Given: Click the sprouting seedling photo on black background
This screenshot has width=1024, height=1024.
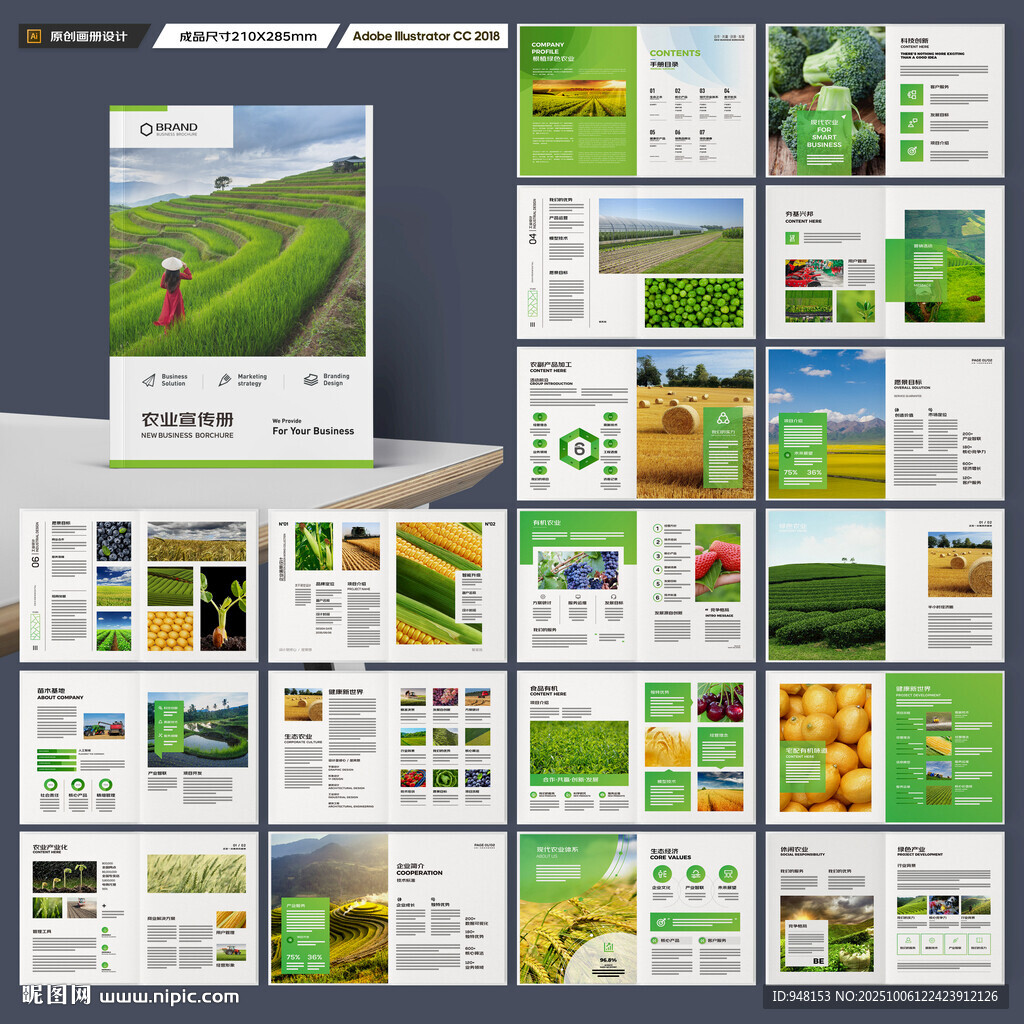Looking at the screenshot, I should pyautogui.click(x=223, y=608).
